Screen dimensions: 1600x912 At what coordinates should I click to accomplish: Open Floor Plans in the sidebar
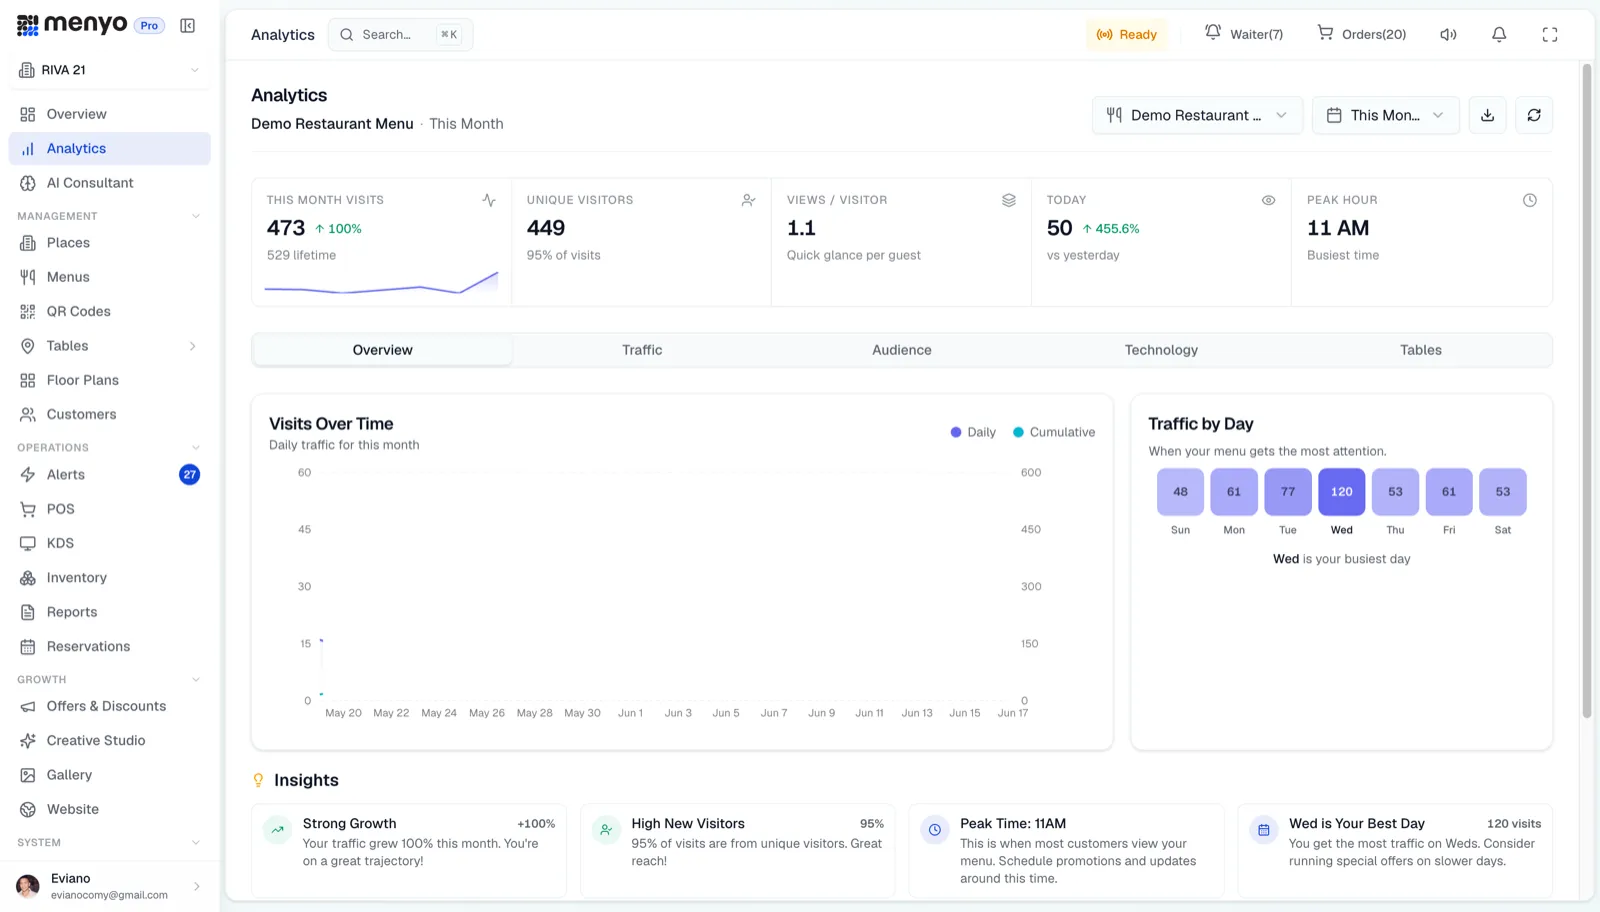(x=110, y=380)
